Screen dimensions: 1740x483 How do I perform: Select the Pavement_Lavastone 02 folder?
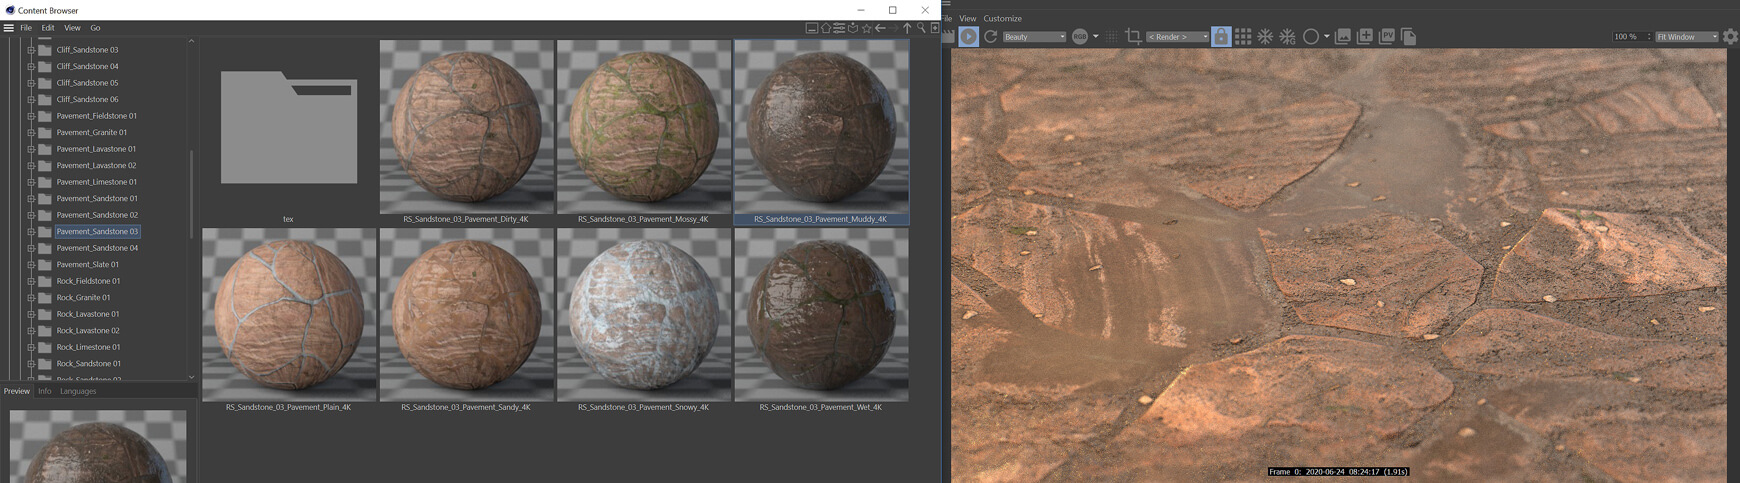(x=96, y=165)
